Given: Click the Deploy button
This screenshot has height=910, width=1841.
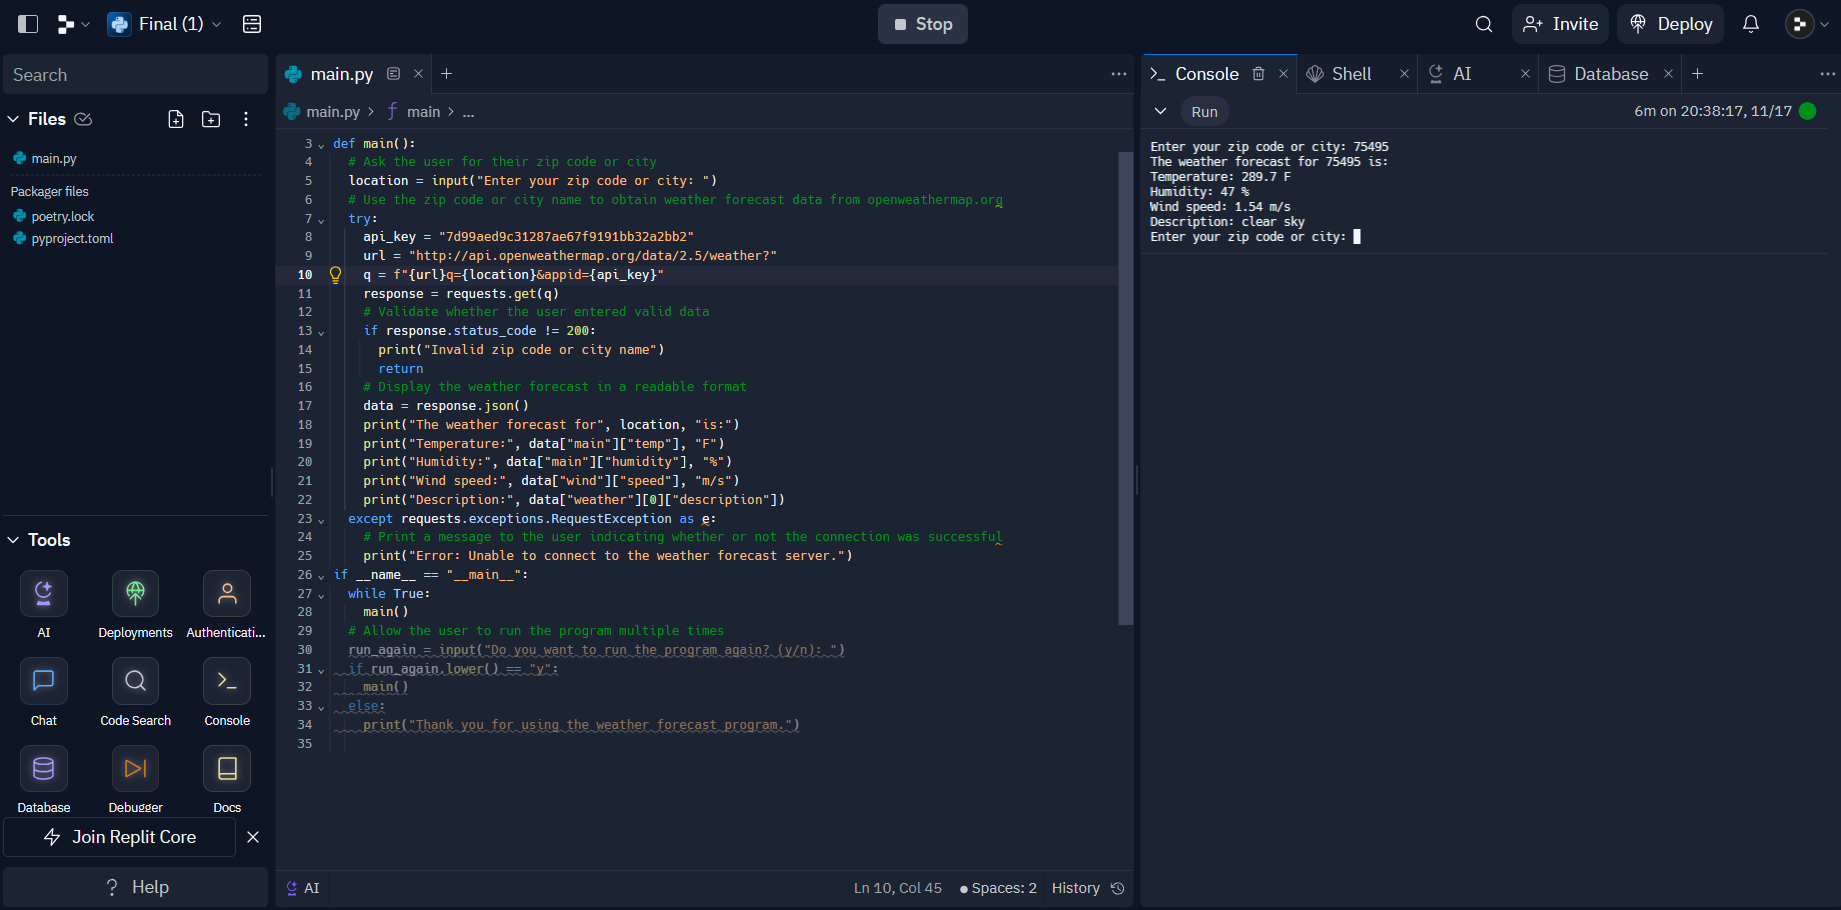Looking at the screenshot, I should 1671,24.
